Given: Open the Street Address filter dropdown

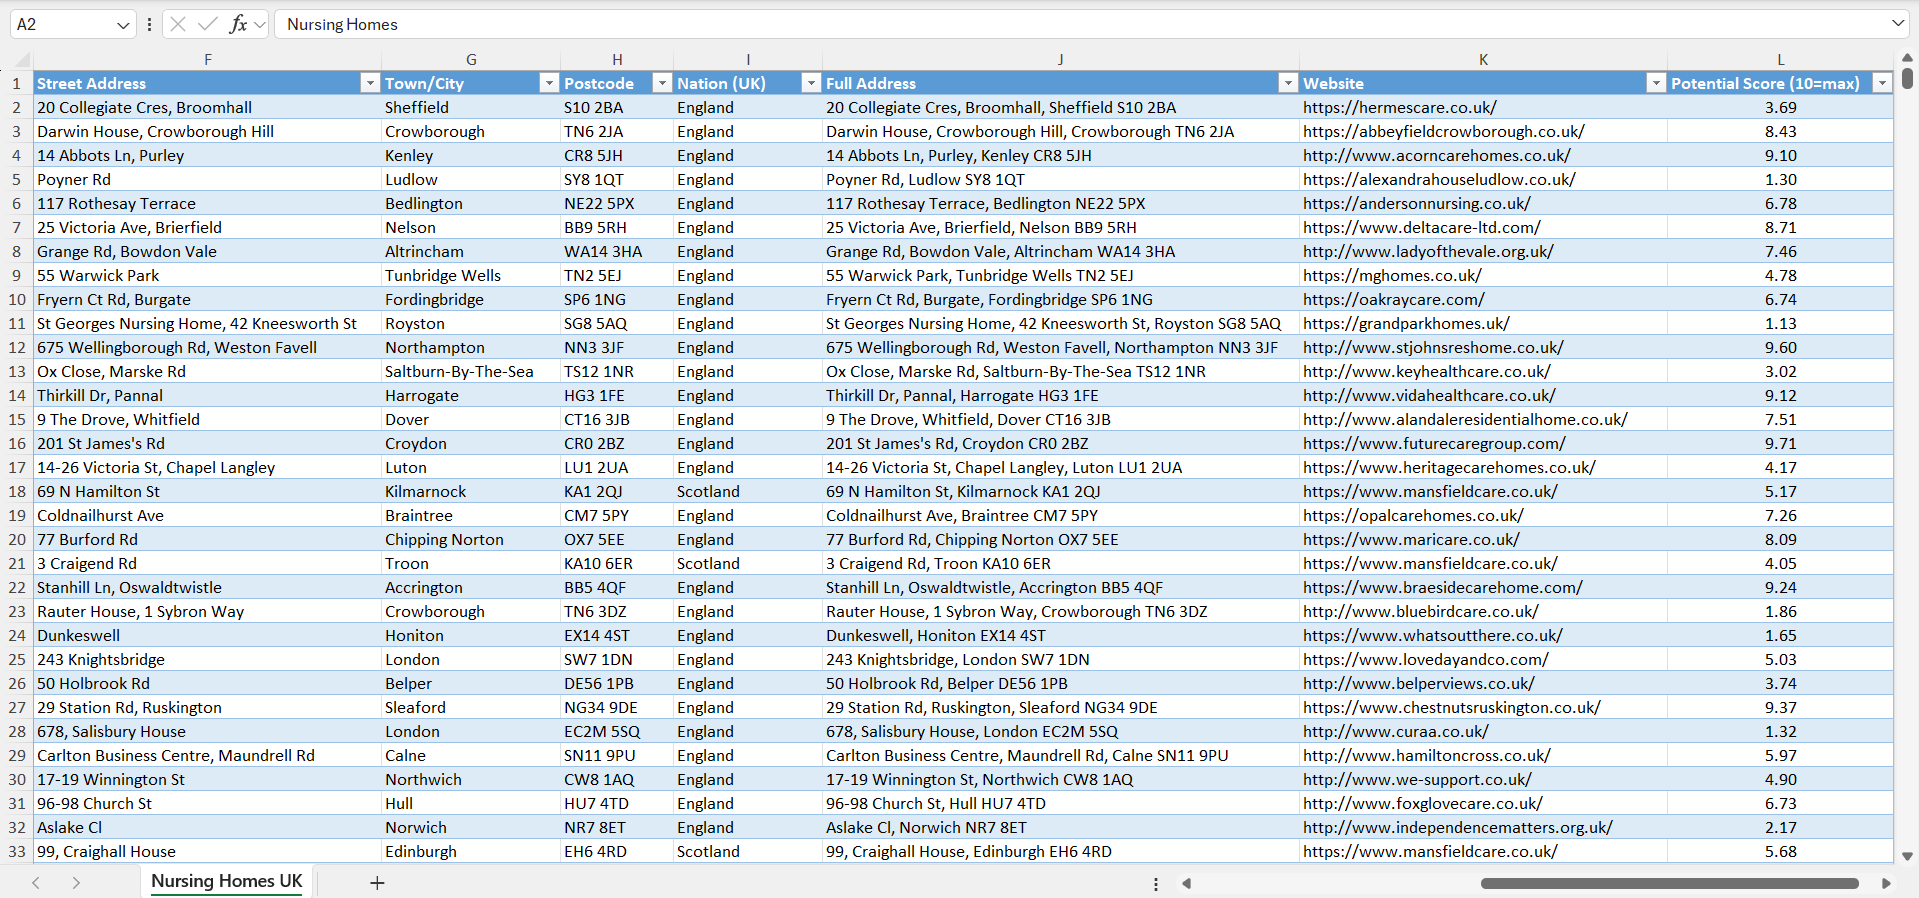Looking at the screenshot, I should tap(370, 83).
